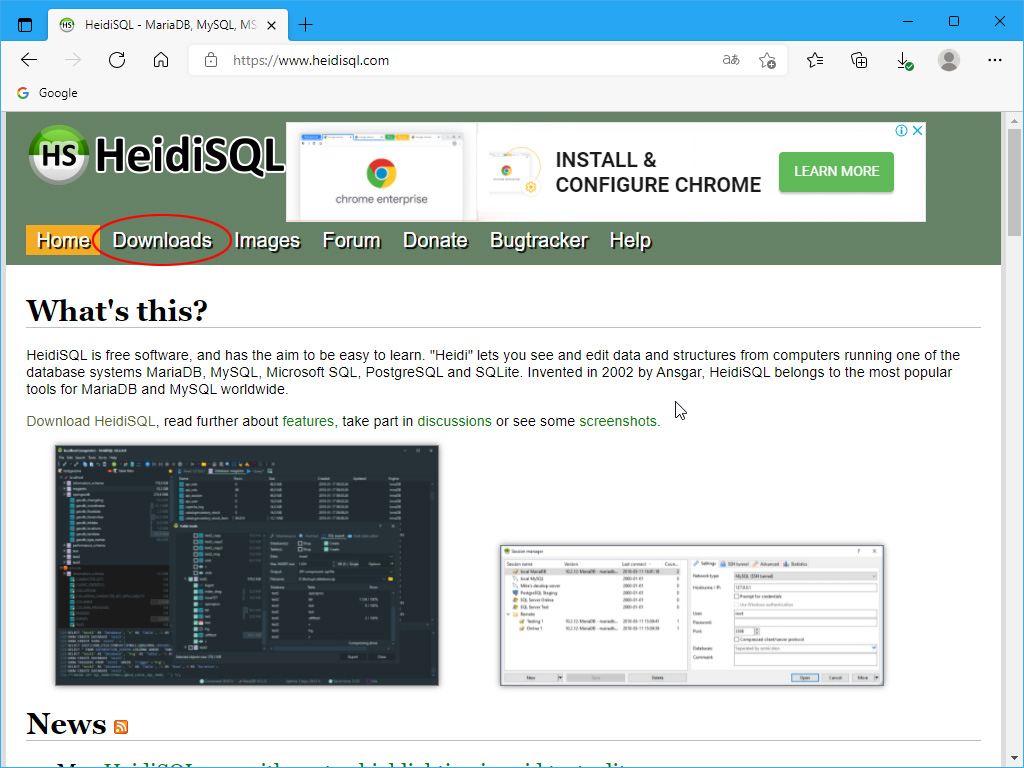Image resolution: width=1024 pixels, height=768 pixels.
Task: Open a new tab with plus button
Action: (x=305, y=25)
